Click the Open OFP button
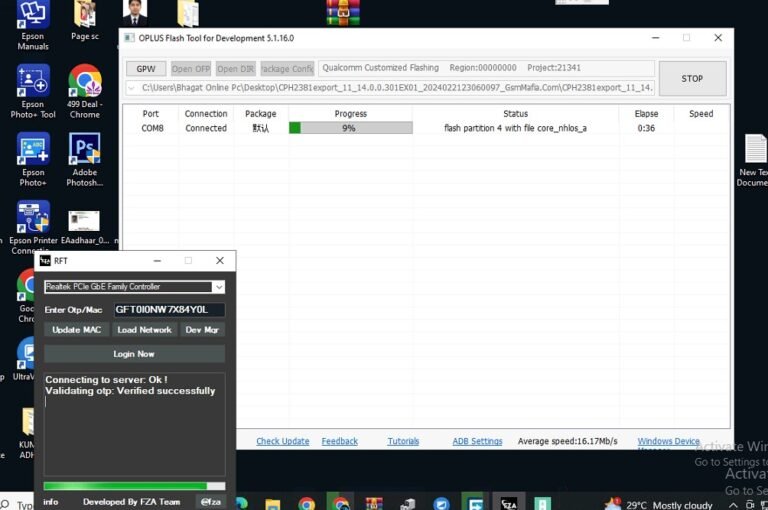This screenshot has width=768, height=510. click(191, 69)
